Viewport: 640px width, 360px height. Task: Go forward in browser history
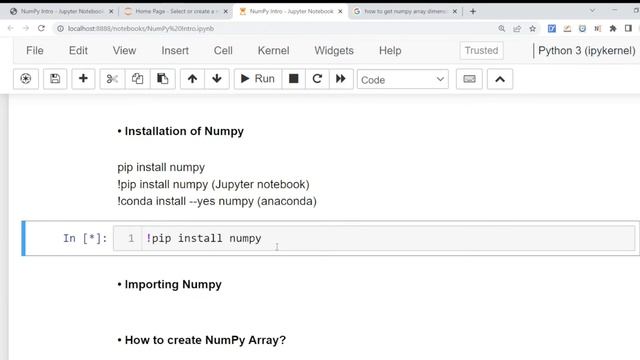[26, 28]
